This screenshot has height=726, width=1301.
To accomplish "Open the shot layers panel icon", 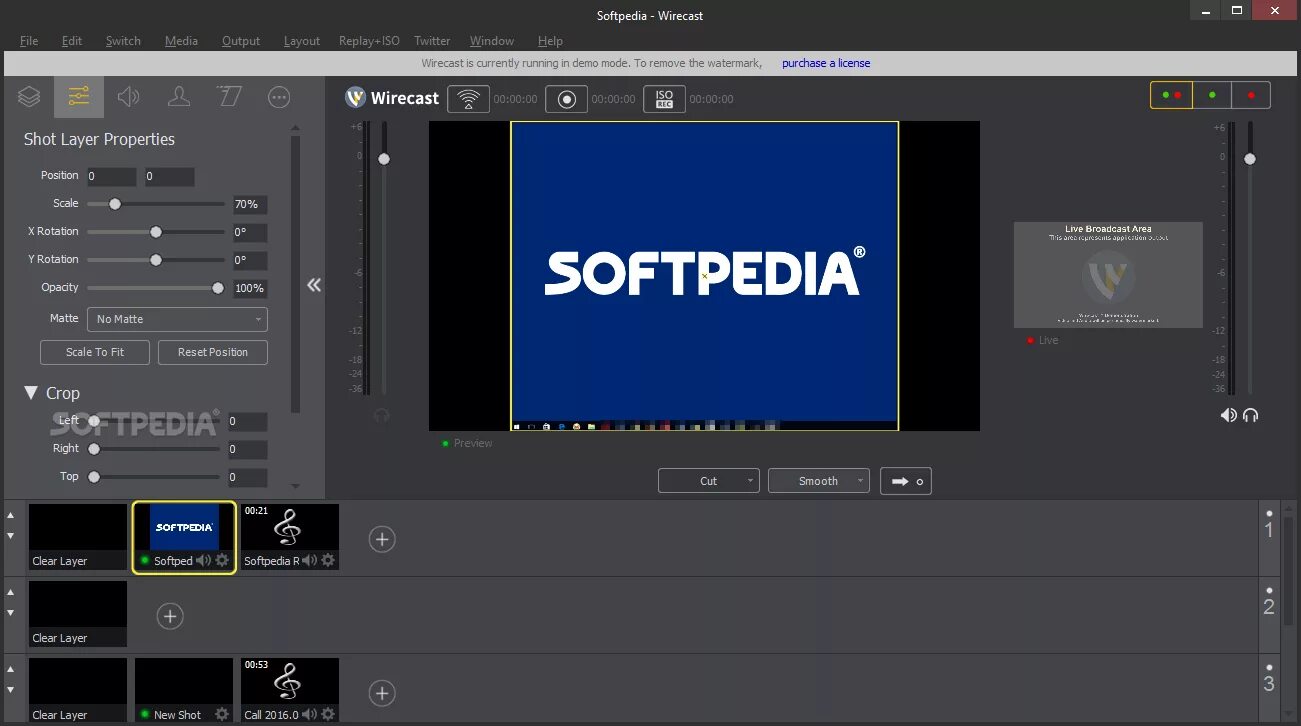I will [x=29, y=97].
